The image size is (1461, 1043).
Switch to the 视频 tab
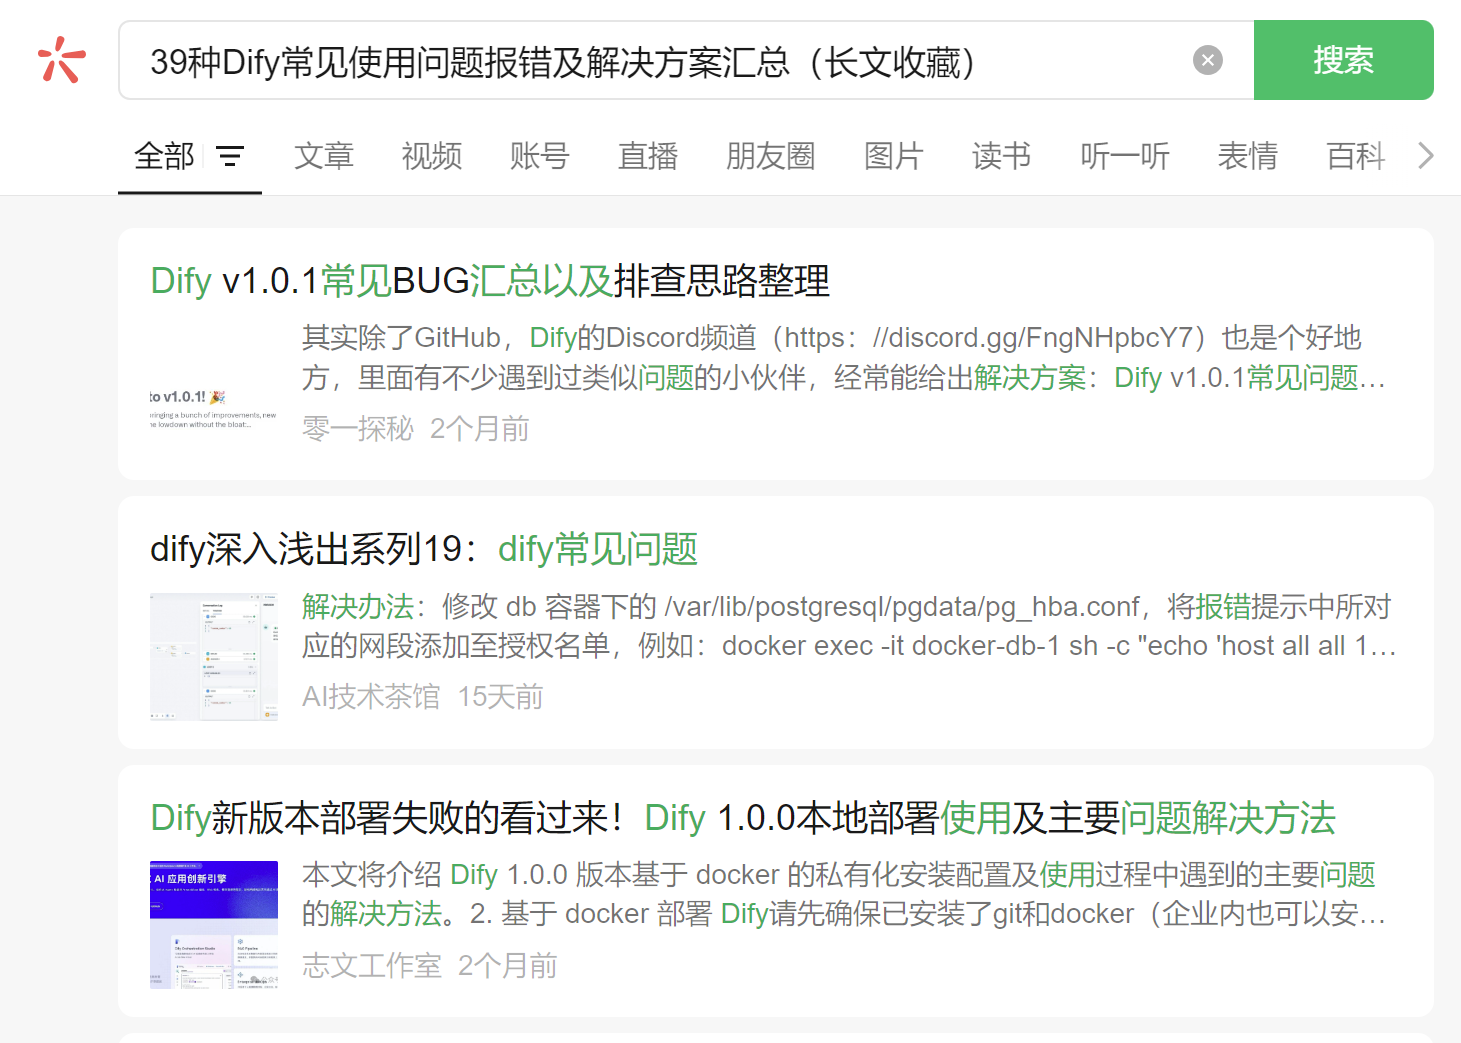tap(432, 156)
